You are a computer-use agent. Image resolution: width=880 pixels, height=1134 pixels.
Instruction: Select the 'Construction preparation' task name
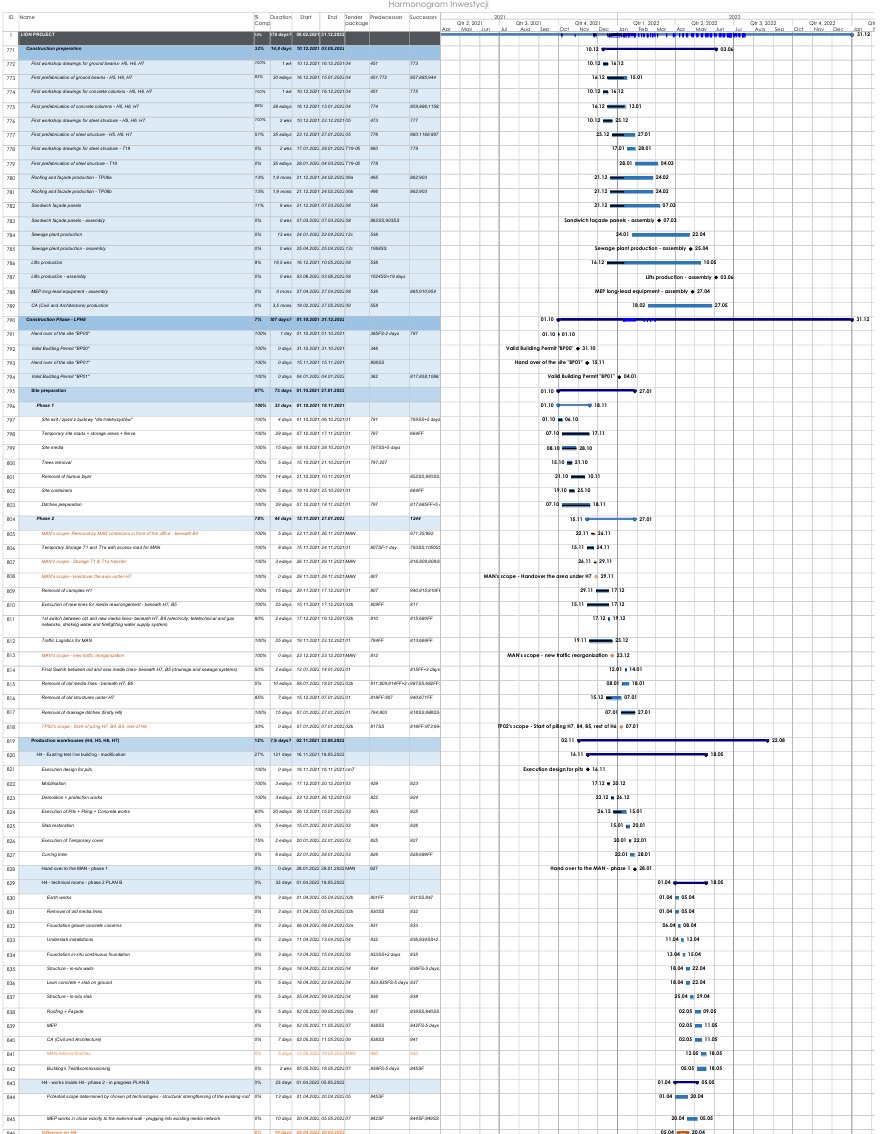[54, 49]
